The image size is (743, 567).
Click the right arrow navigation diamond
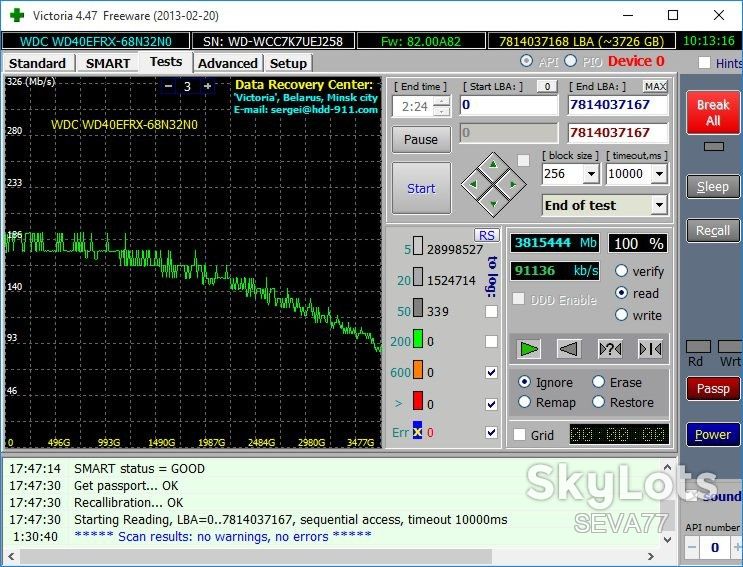tap(513, 184)
